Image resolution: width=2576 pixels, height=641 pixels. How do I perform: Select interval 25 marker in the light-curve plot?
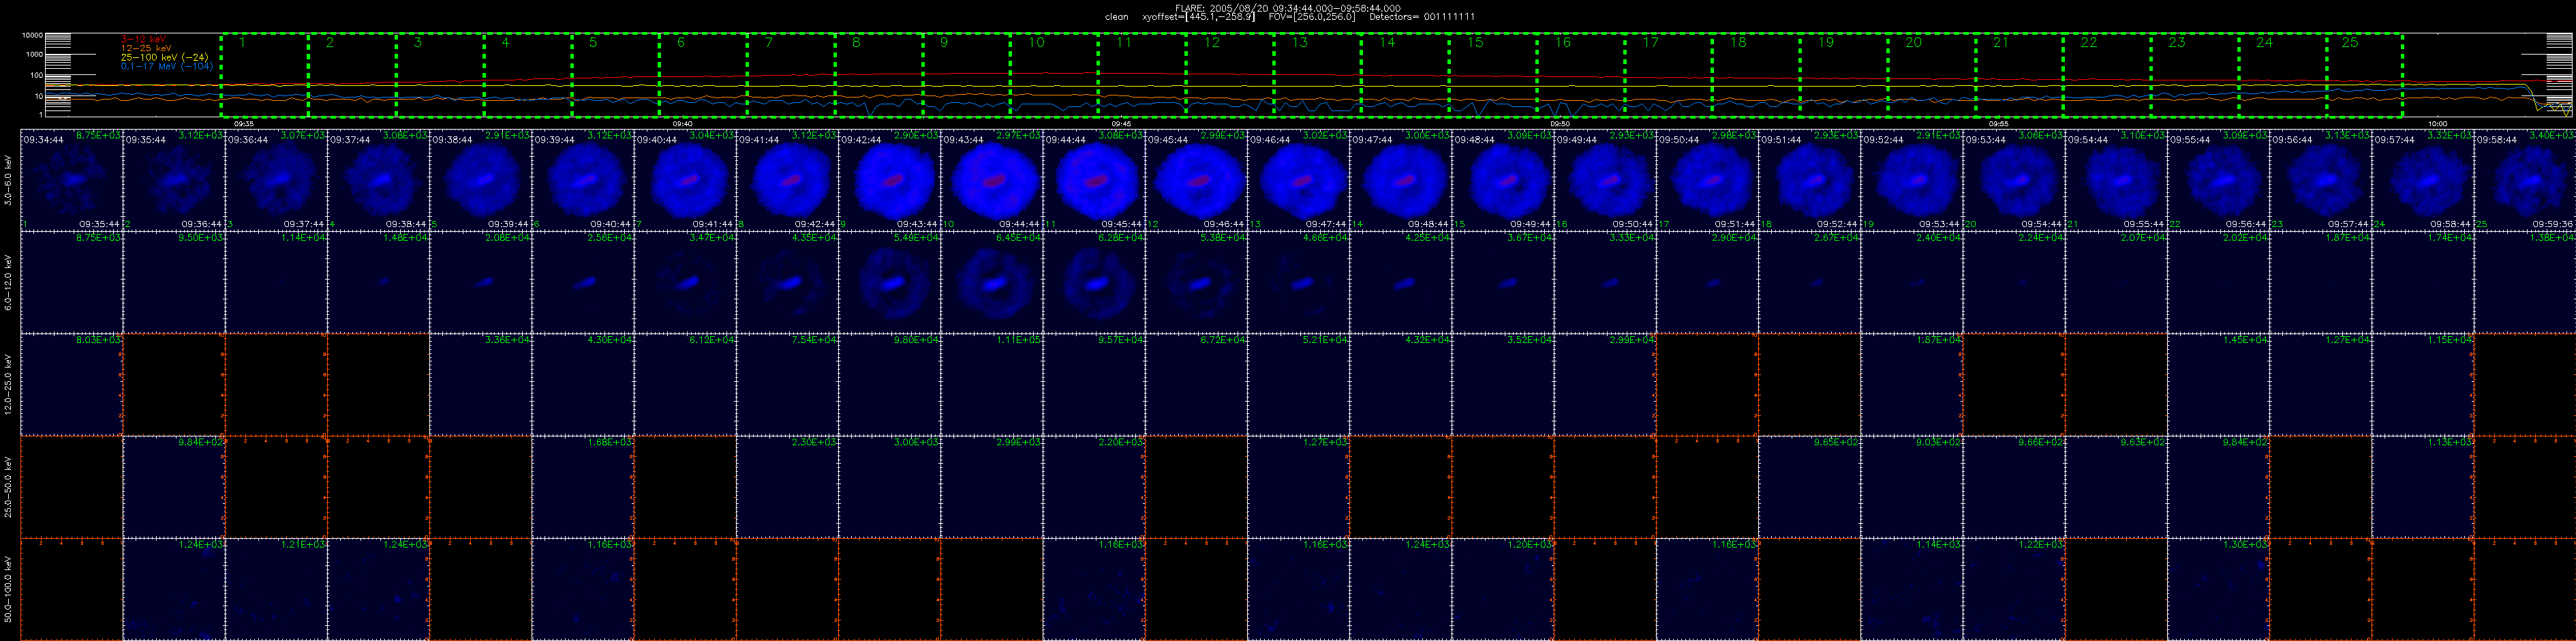(x=2350, y=43)
